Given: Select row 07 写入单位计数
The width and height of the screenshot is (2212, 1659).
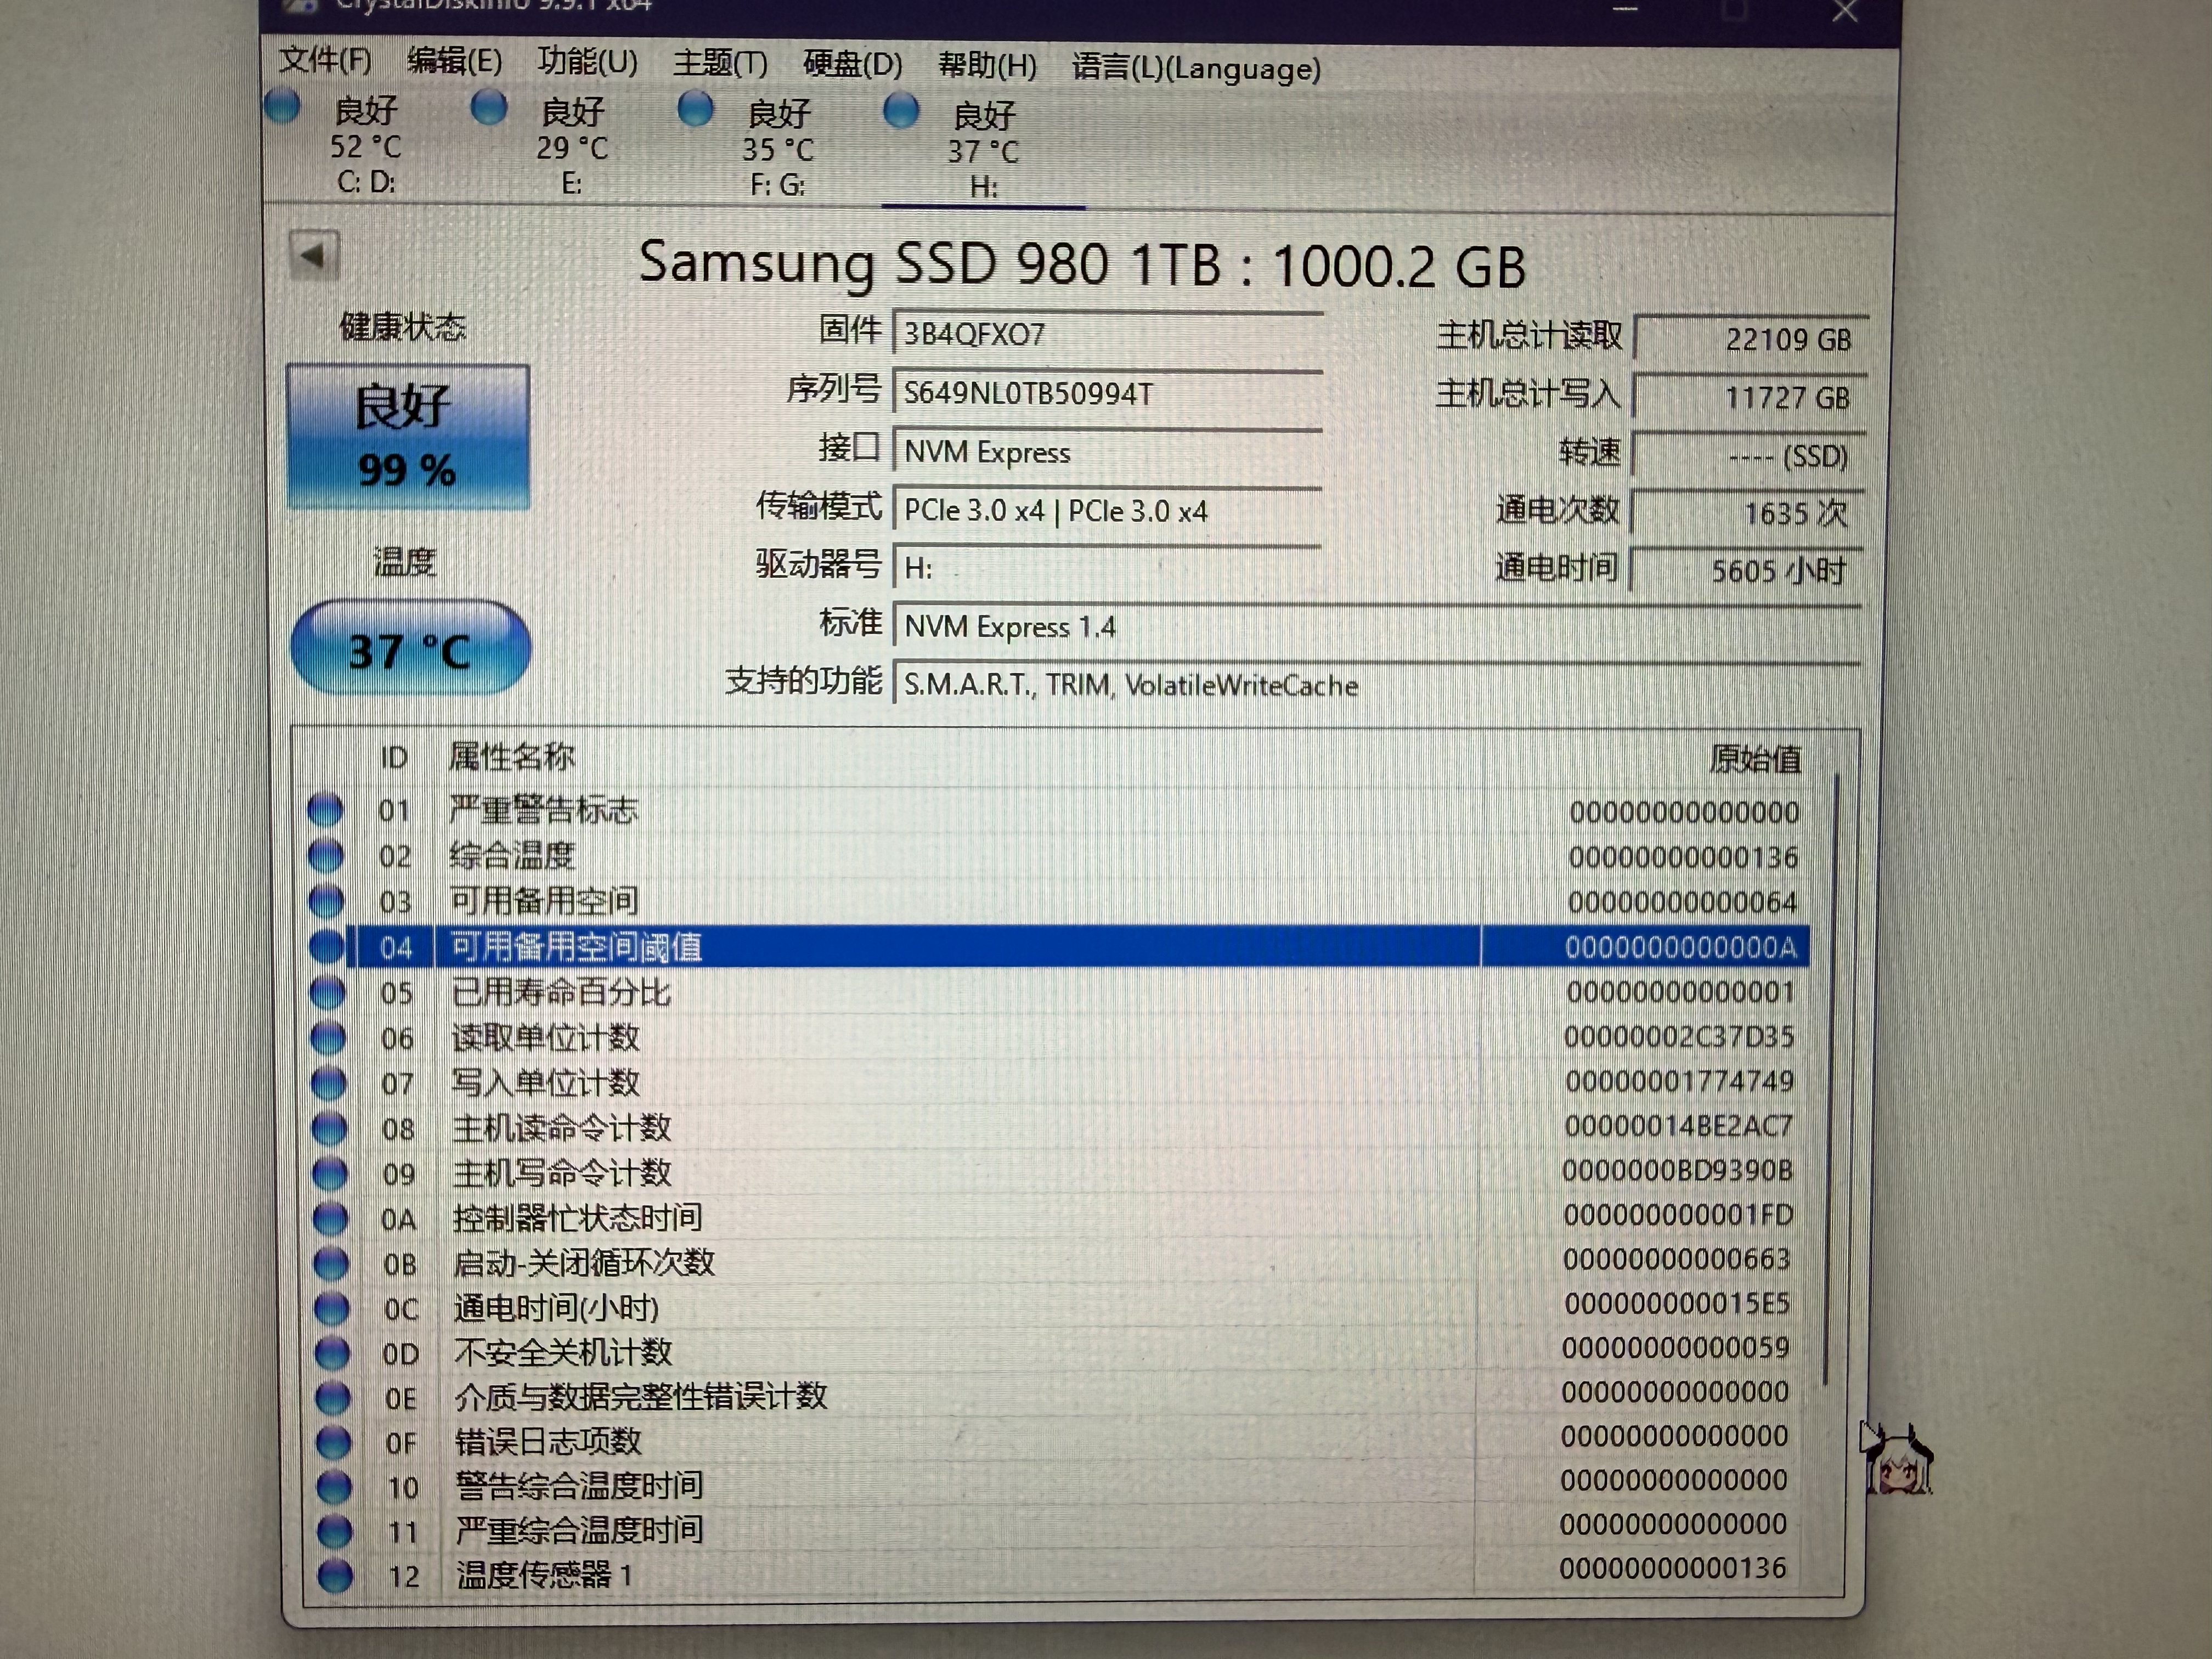Looking at the screenshot, I should [x=1057, y=1082].
